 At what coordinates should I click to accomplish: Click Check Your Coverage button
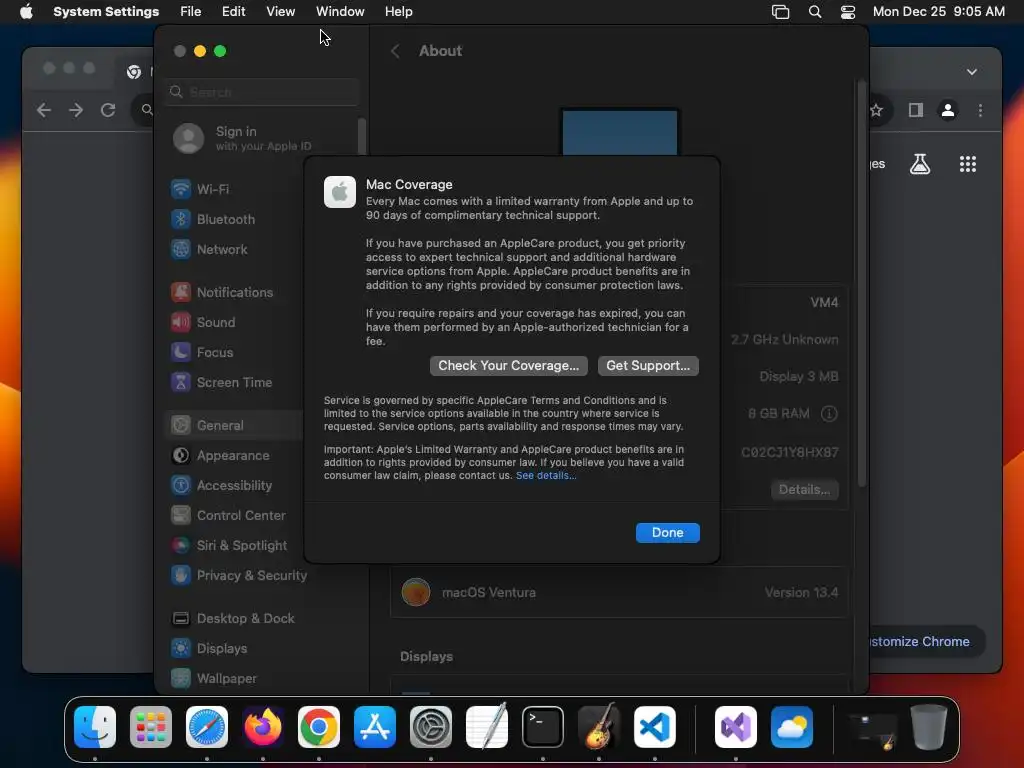point(509,366)
